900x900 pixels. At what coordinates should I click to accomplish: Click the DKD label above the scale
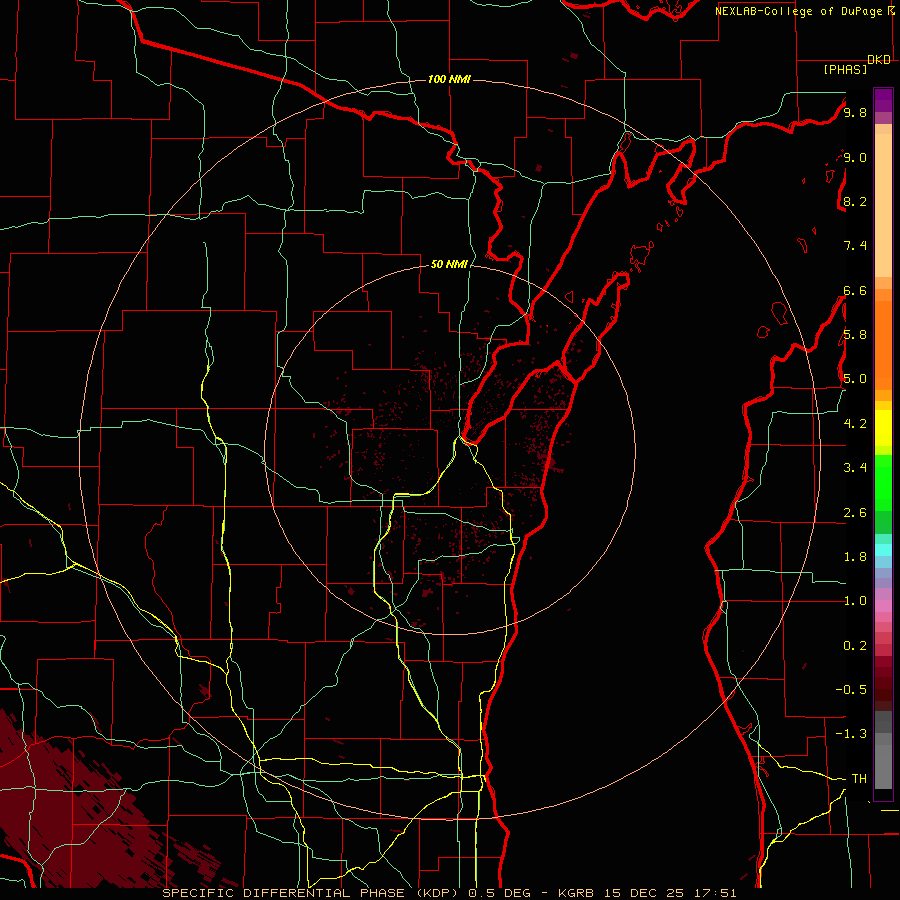(879, 60)
